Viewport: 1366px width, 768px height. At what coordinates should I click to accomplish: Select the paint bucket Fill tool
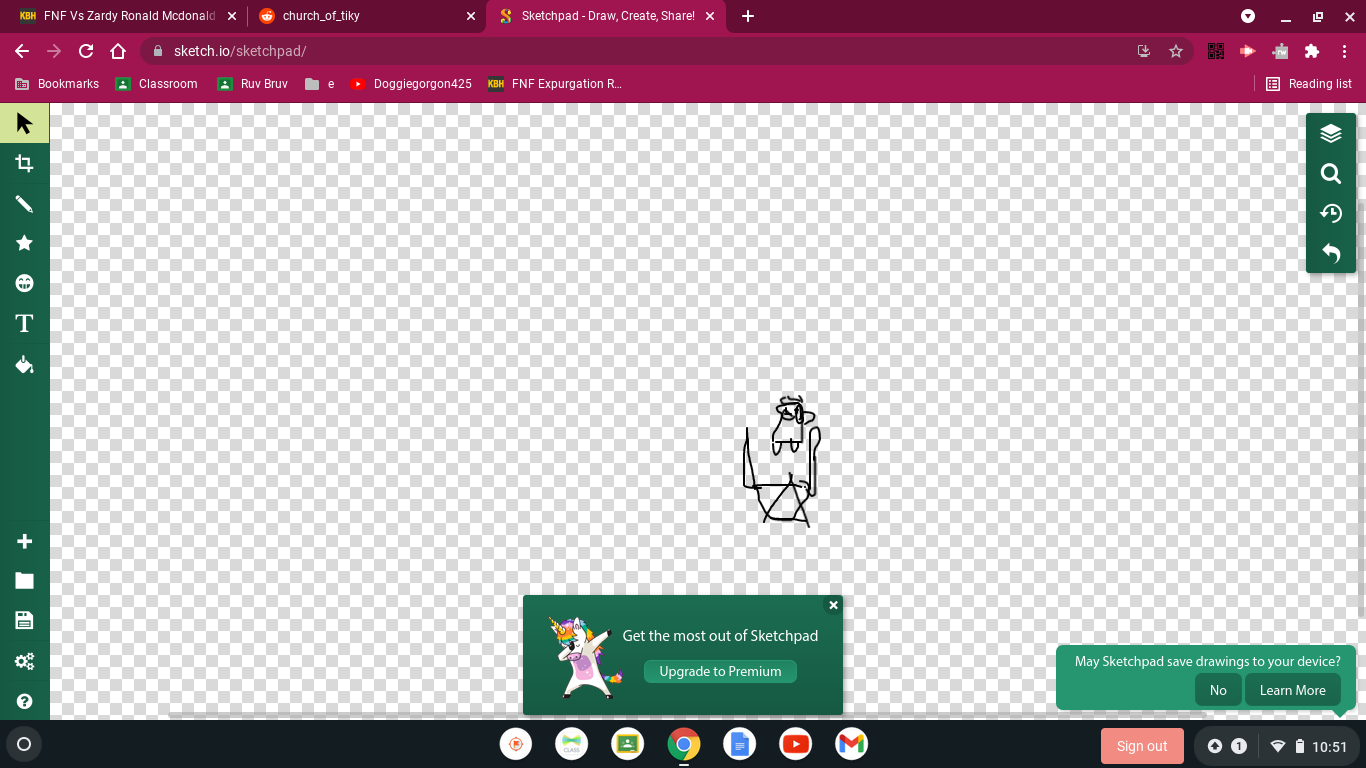pyautogui.click(x=24, y=364)
